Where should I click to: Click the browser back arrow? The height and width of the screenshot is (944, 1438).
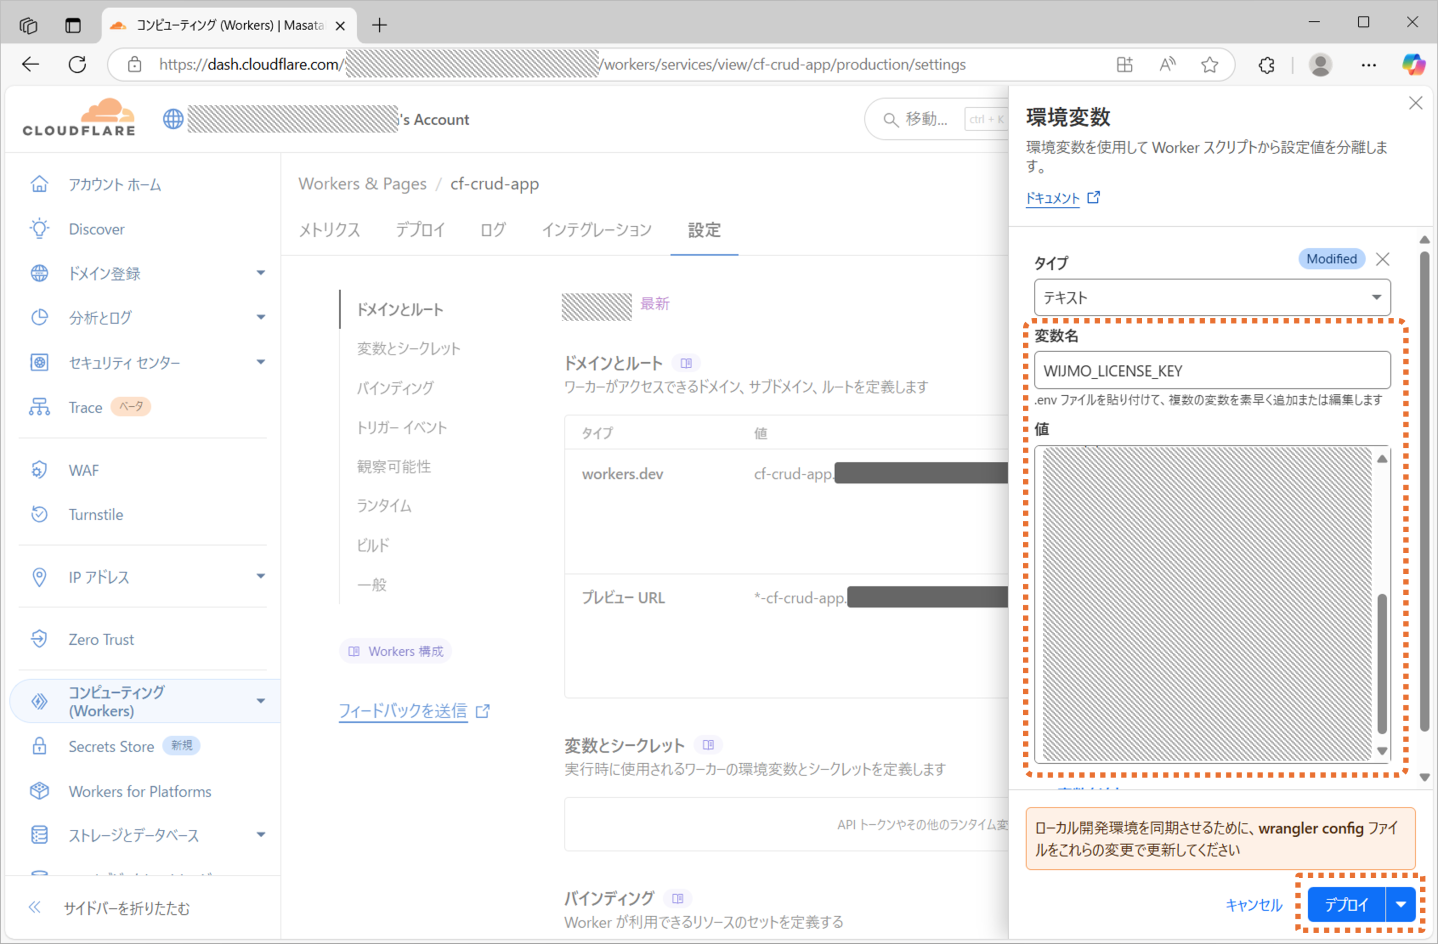point(31,64)
